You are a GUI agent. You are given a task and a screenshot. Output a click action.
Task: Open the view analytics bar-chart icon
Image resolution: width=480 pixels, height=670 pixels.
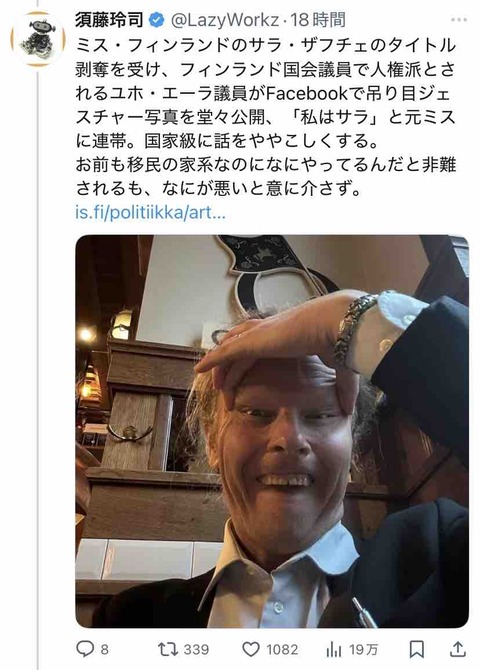point(333,650)
